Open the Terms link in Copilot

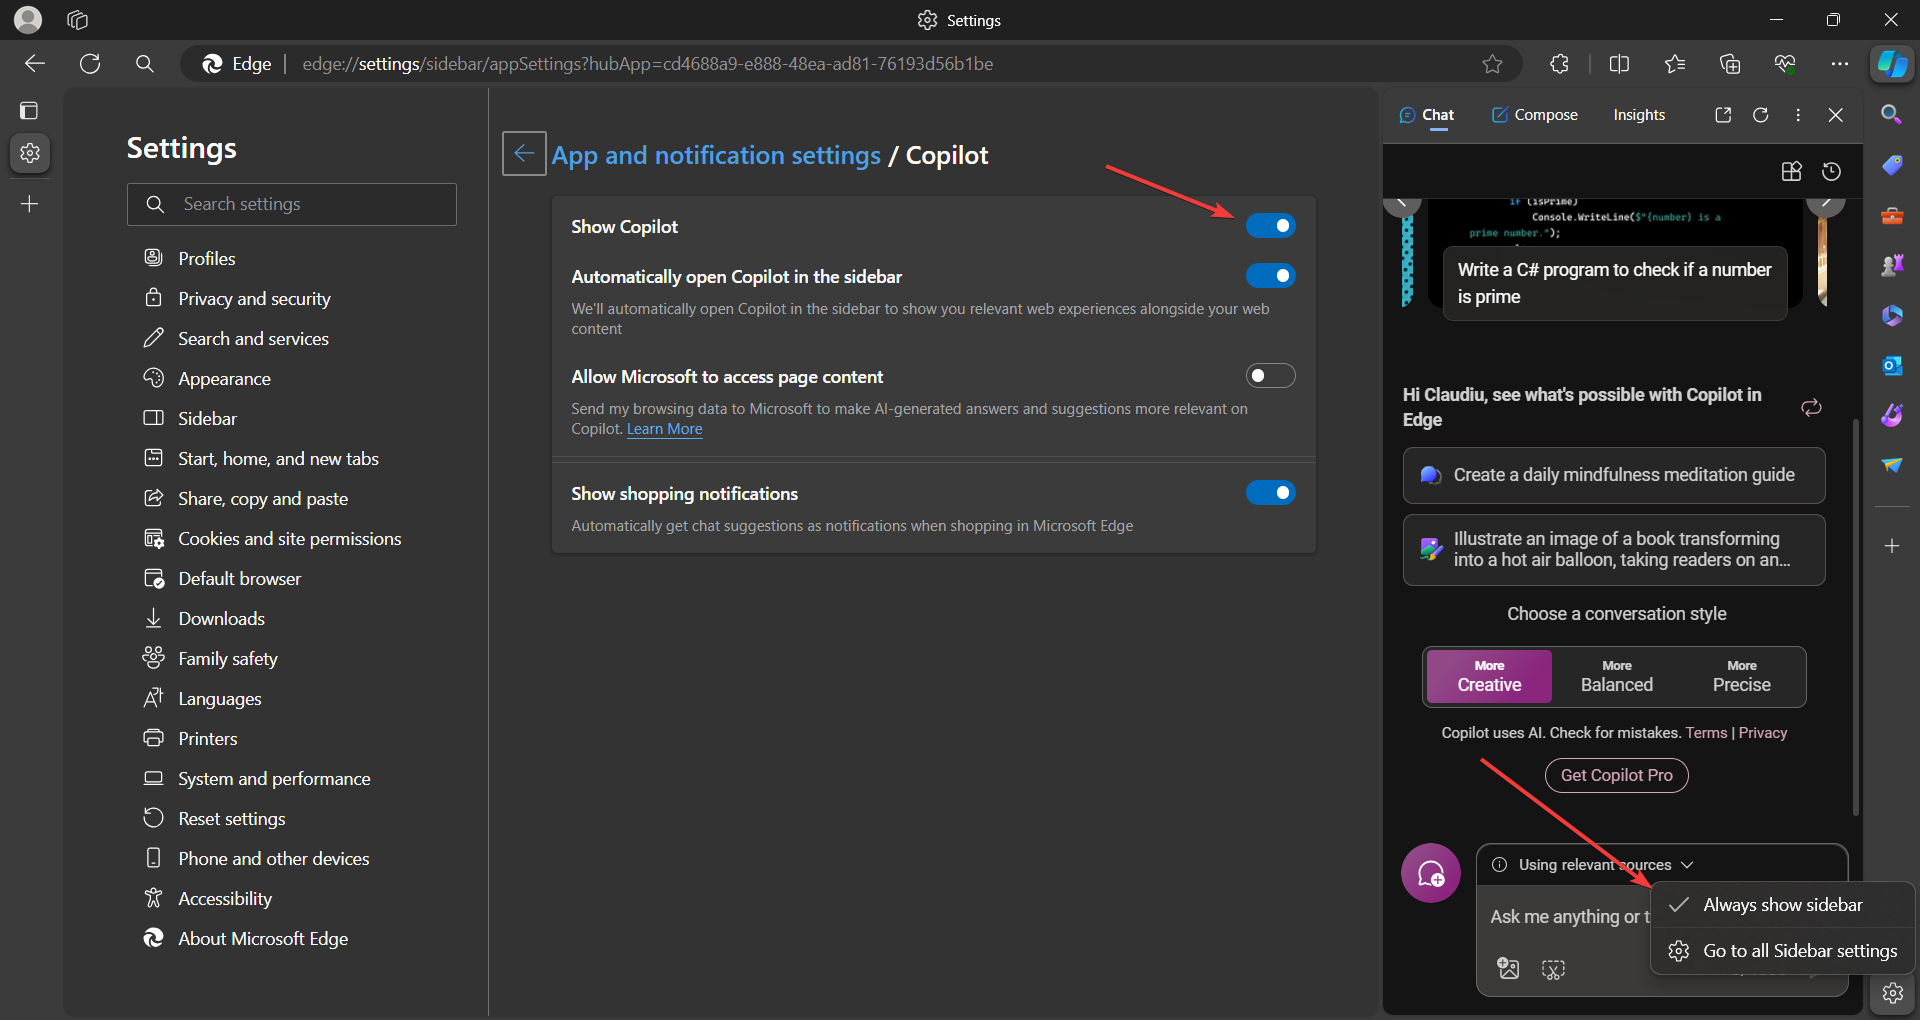click(x=1706, y=733)
